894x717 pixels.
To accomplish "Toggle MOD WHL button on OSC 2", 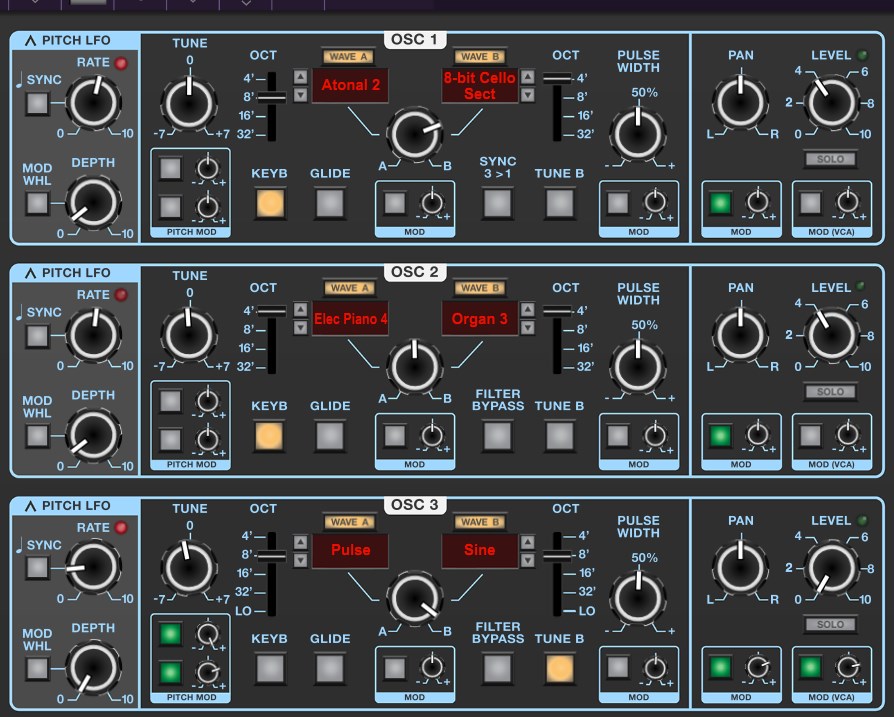I will (37, 436).
